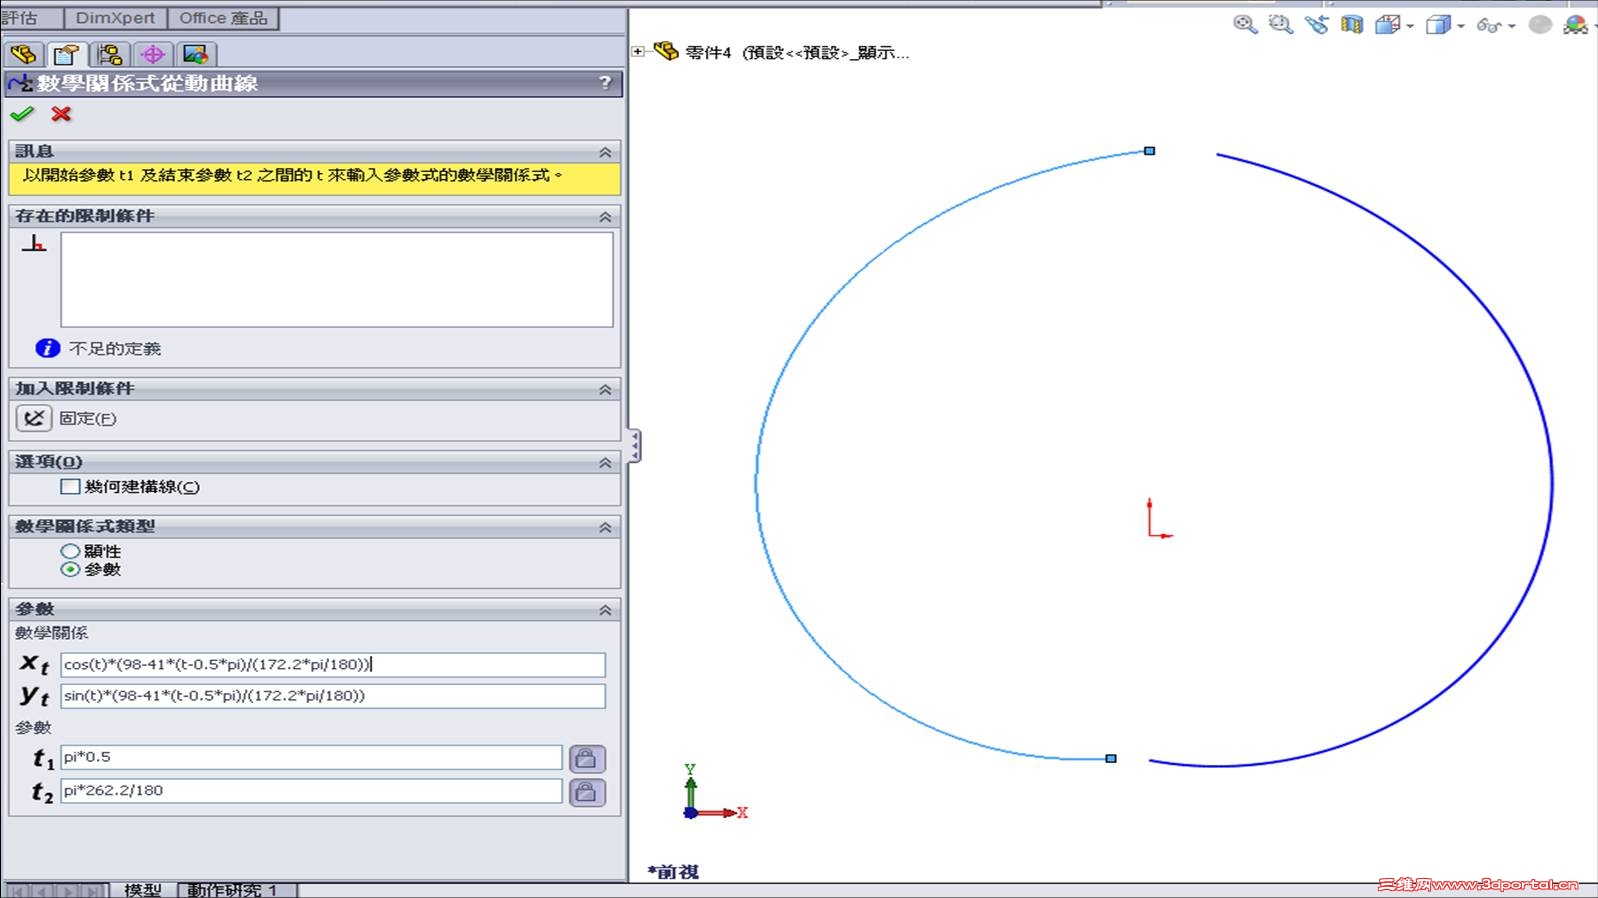Collapse the 選項(O) section

click(605, 463)
